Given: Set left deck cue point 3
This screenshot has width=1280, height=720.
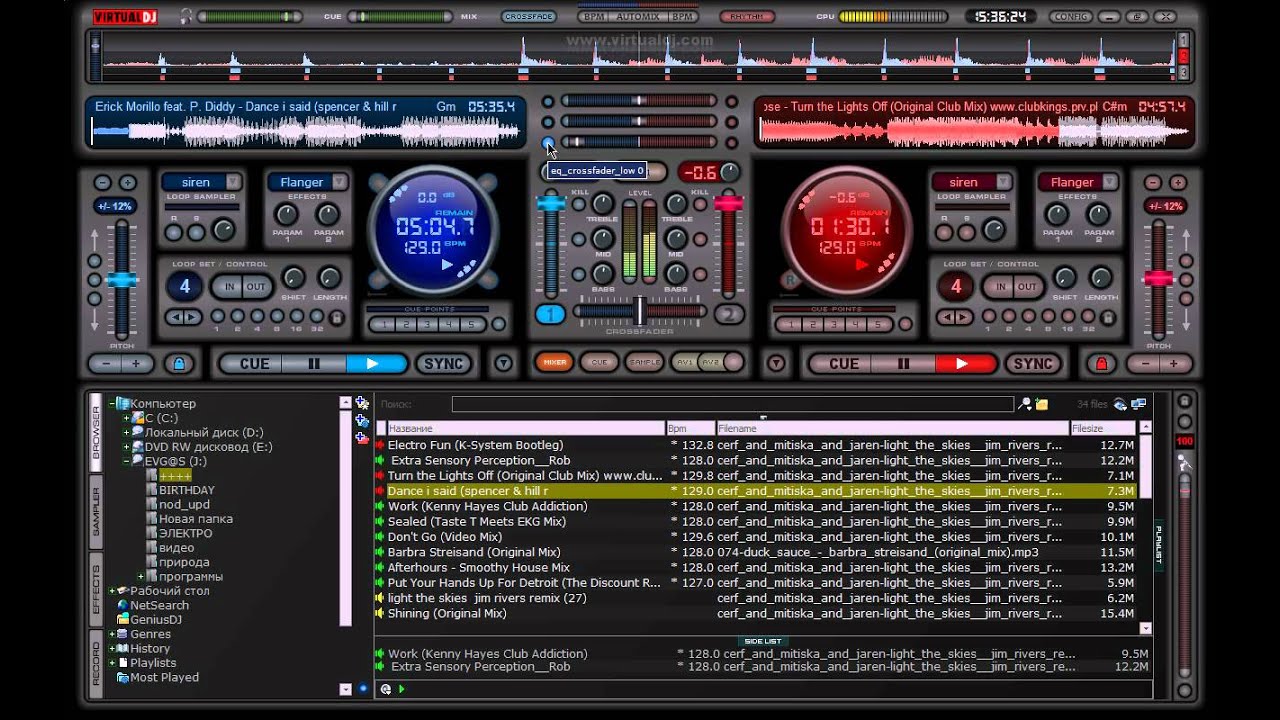Looking at the screenshot, I should point(427,324).
